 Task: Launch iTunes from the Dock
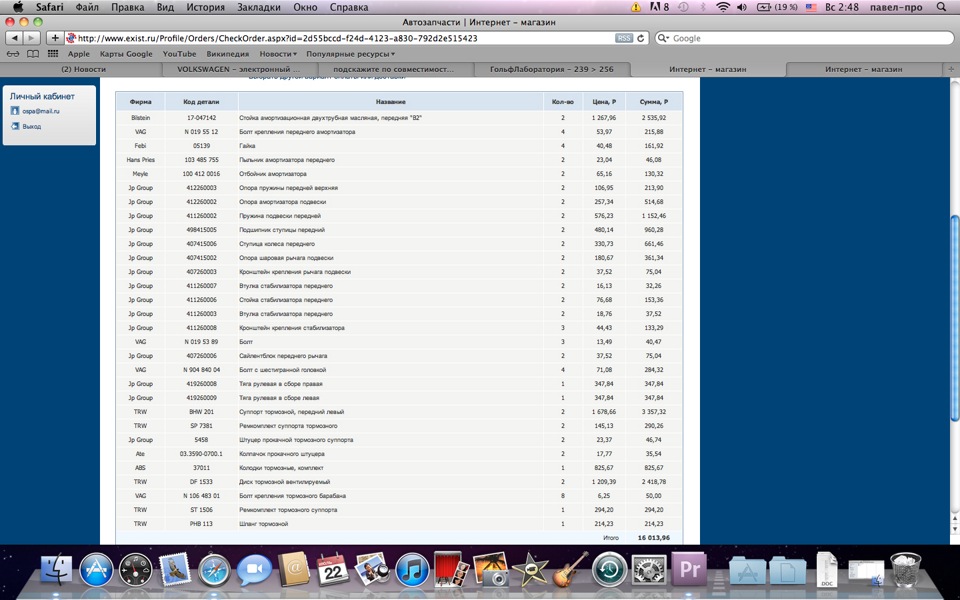(x=412, y=570)
